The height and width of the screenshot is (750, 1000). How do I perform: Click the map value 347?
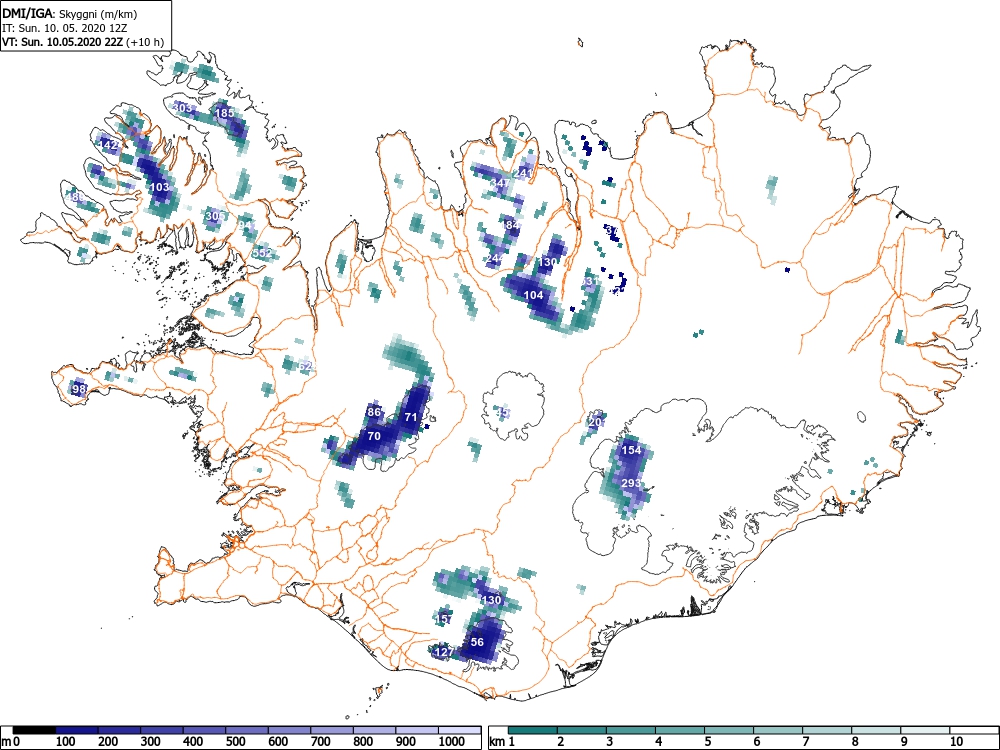501,183
